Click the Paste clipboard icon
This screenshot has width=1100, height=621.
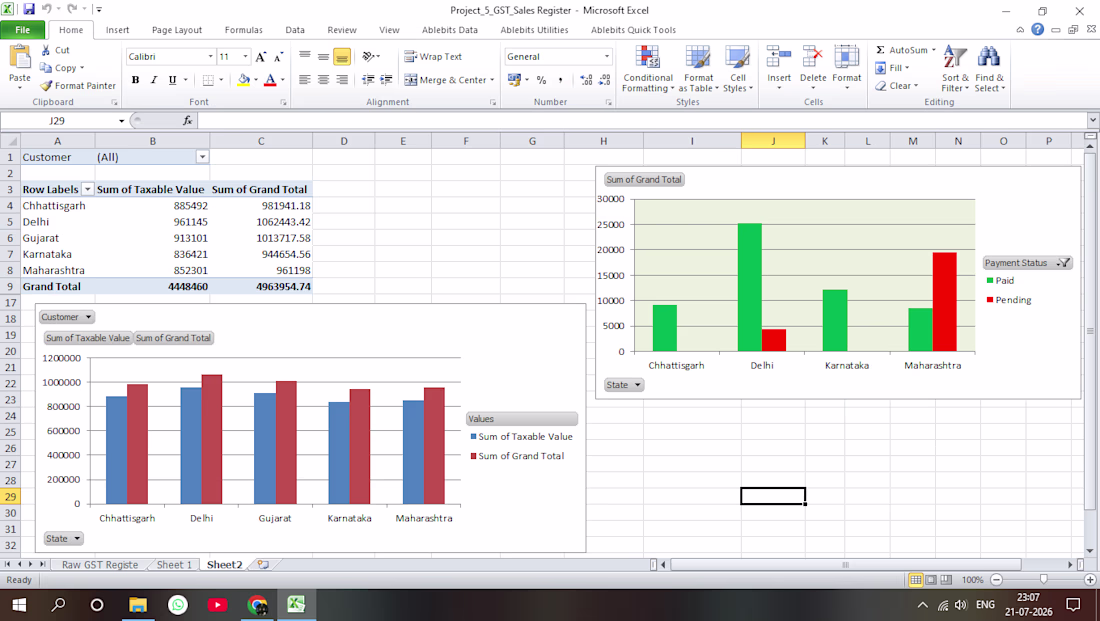point(20,58)
